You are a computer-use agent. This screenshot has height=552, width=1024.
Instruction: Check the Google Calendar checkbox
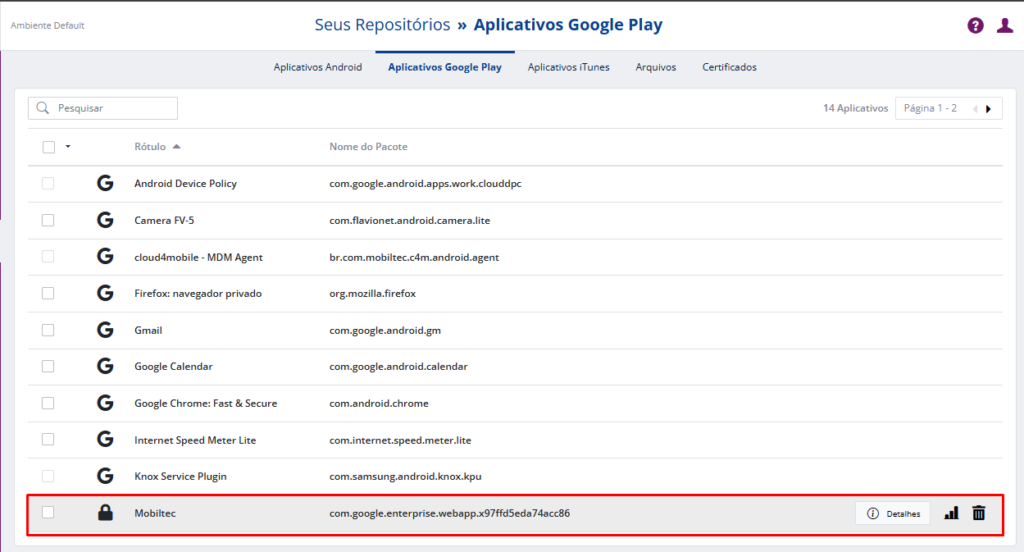[48, 366]
